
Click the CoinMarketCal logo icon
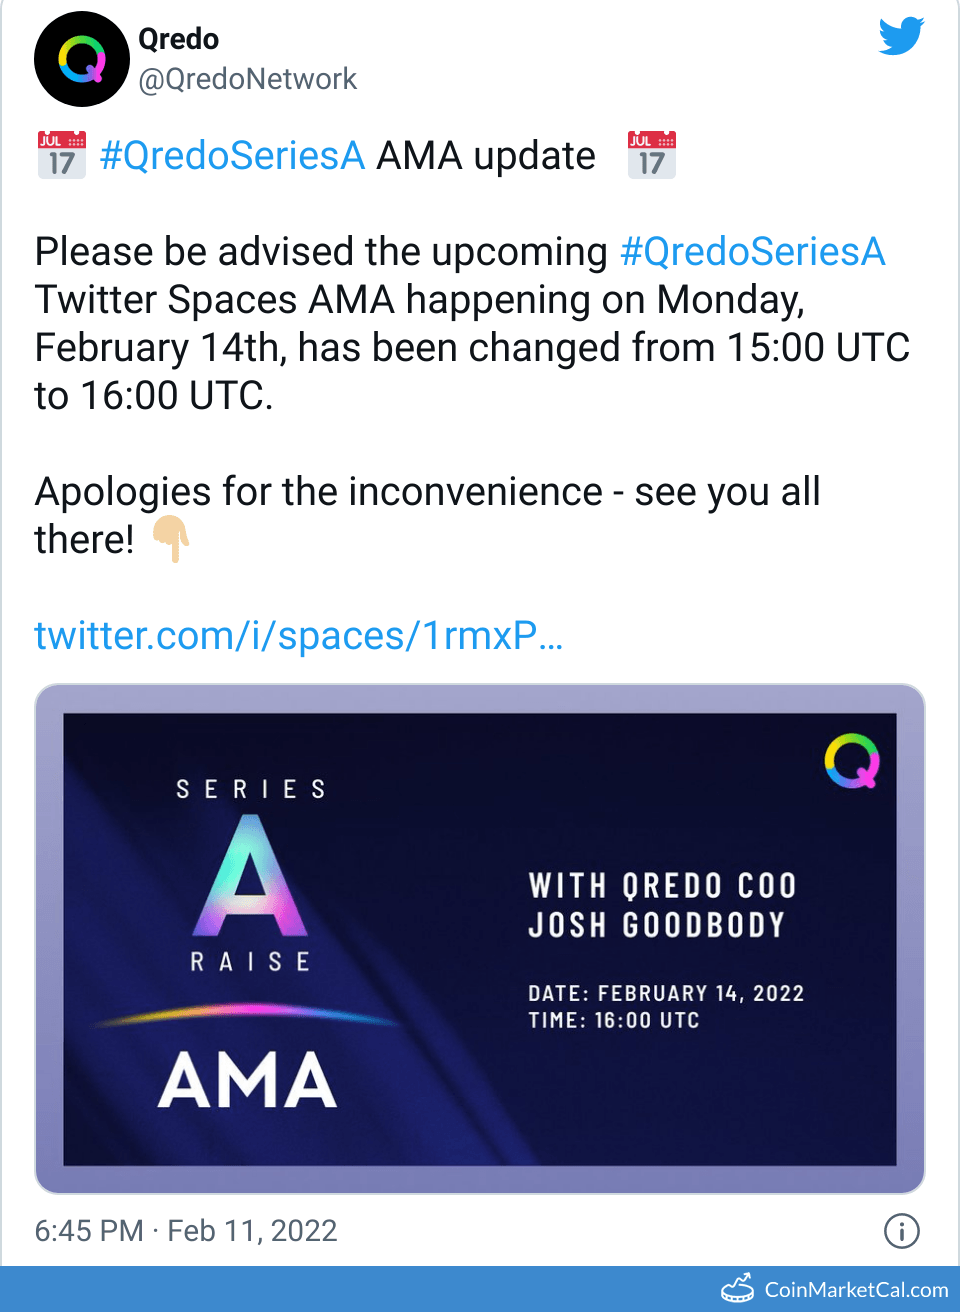click(x=738, y=1289)
